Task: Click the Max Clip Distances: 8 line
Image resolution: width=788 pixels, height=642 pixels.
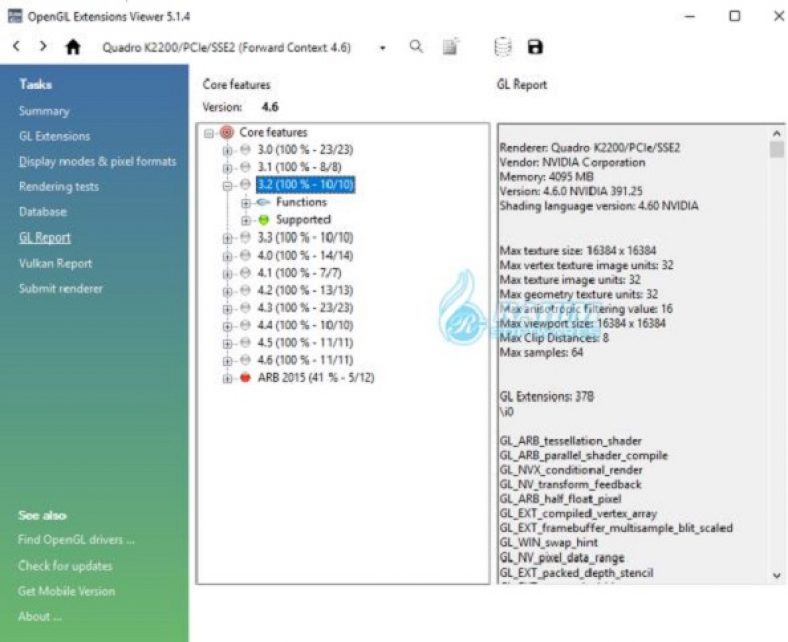Action: coord(554,338)
